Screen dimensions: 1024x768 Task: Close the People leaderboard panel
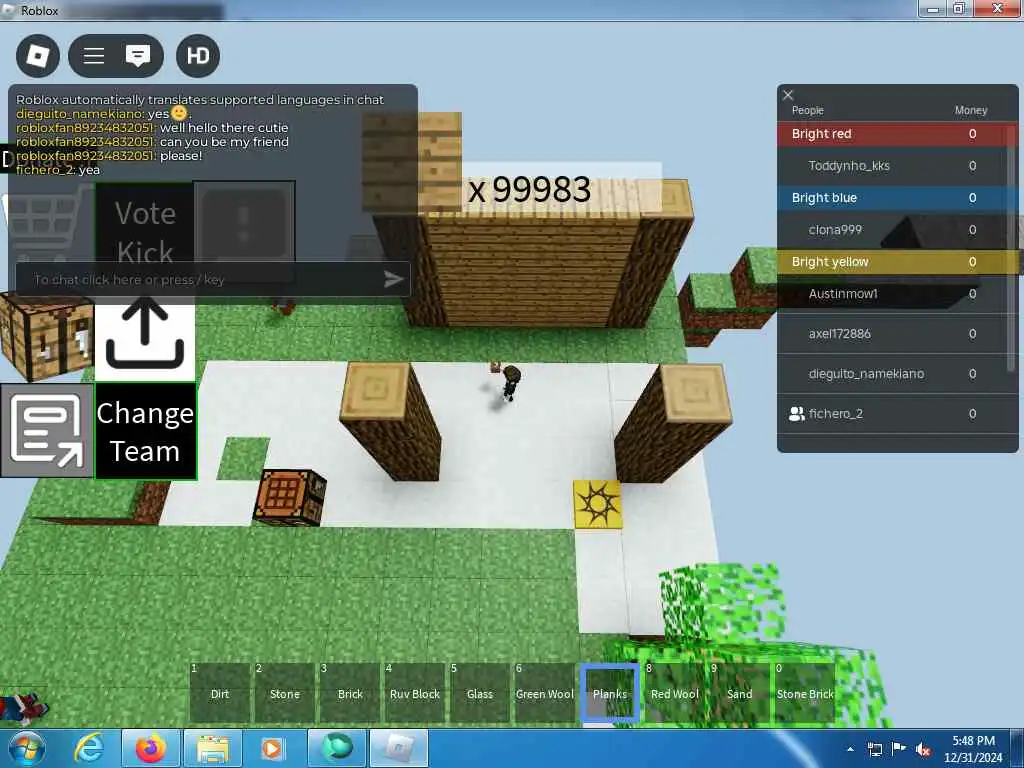click(788, 95)
